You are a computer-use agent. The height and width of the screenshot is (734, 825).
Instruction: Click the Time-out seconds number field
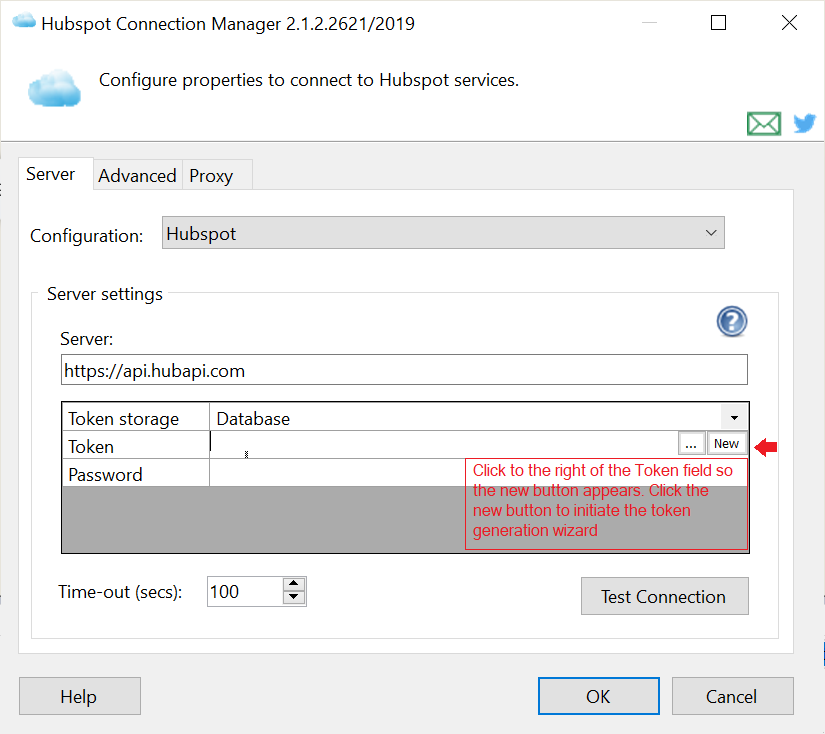pos(245,591)
